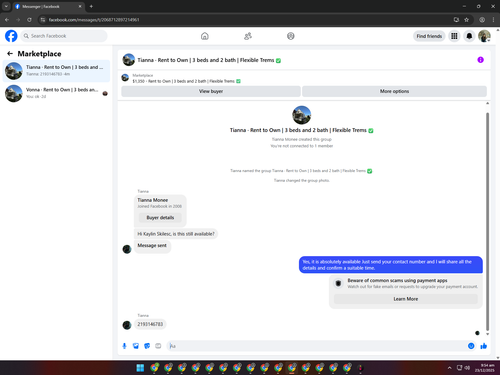Open the emoji picker in message box
The image size is (500, 375).
tap(471, 346)
